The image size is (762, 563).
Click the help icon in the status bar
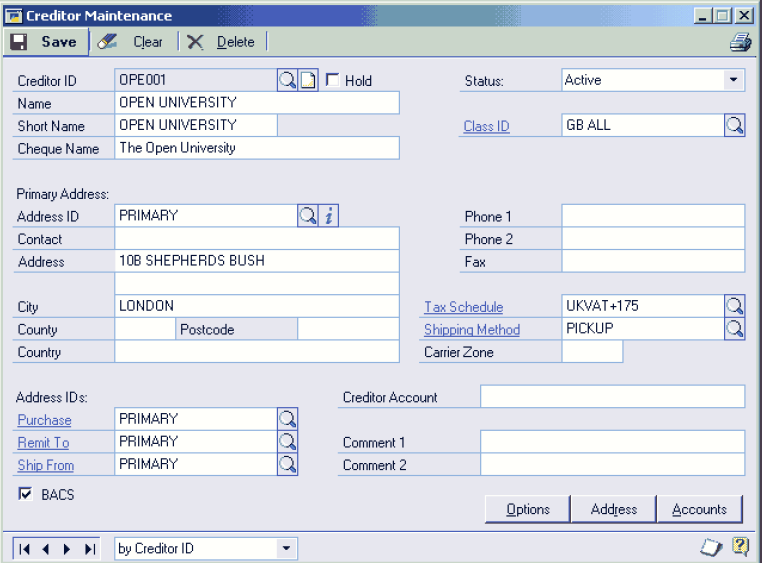(740, 546)
